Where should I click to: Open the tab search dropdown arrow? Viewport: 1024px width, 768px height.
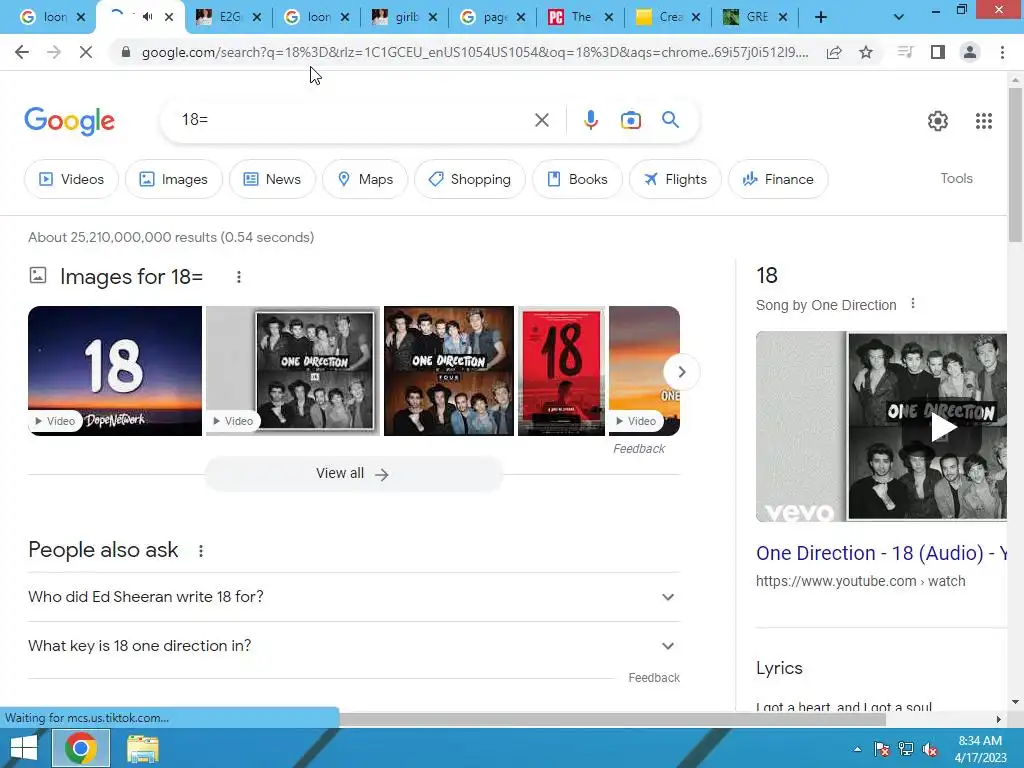(x=899, y=17)
